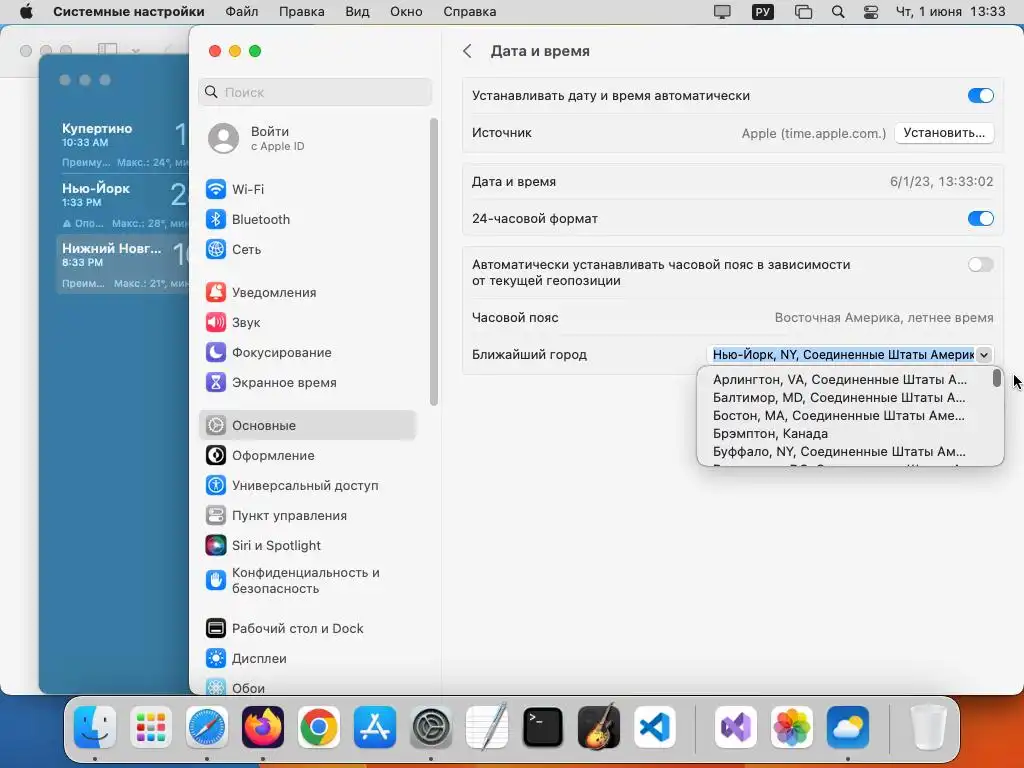The width and height of the screenshot is (1024, 768).
Task: Open Фокусирование focus settings
Action: tap(308, 353)
